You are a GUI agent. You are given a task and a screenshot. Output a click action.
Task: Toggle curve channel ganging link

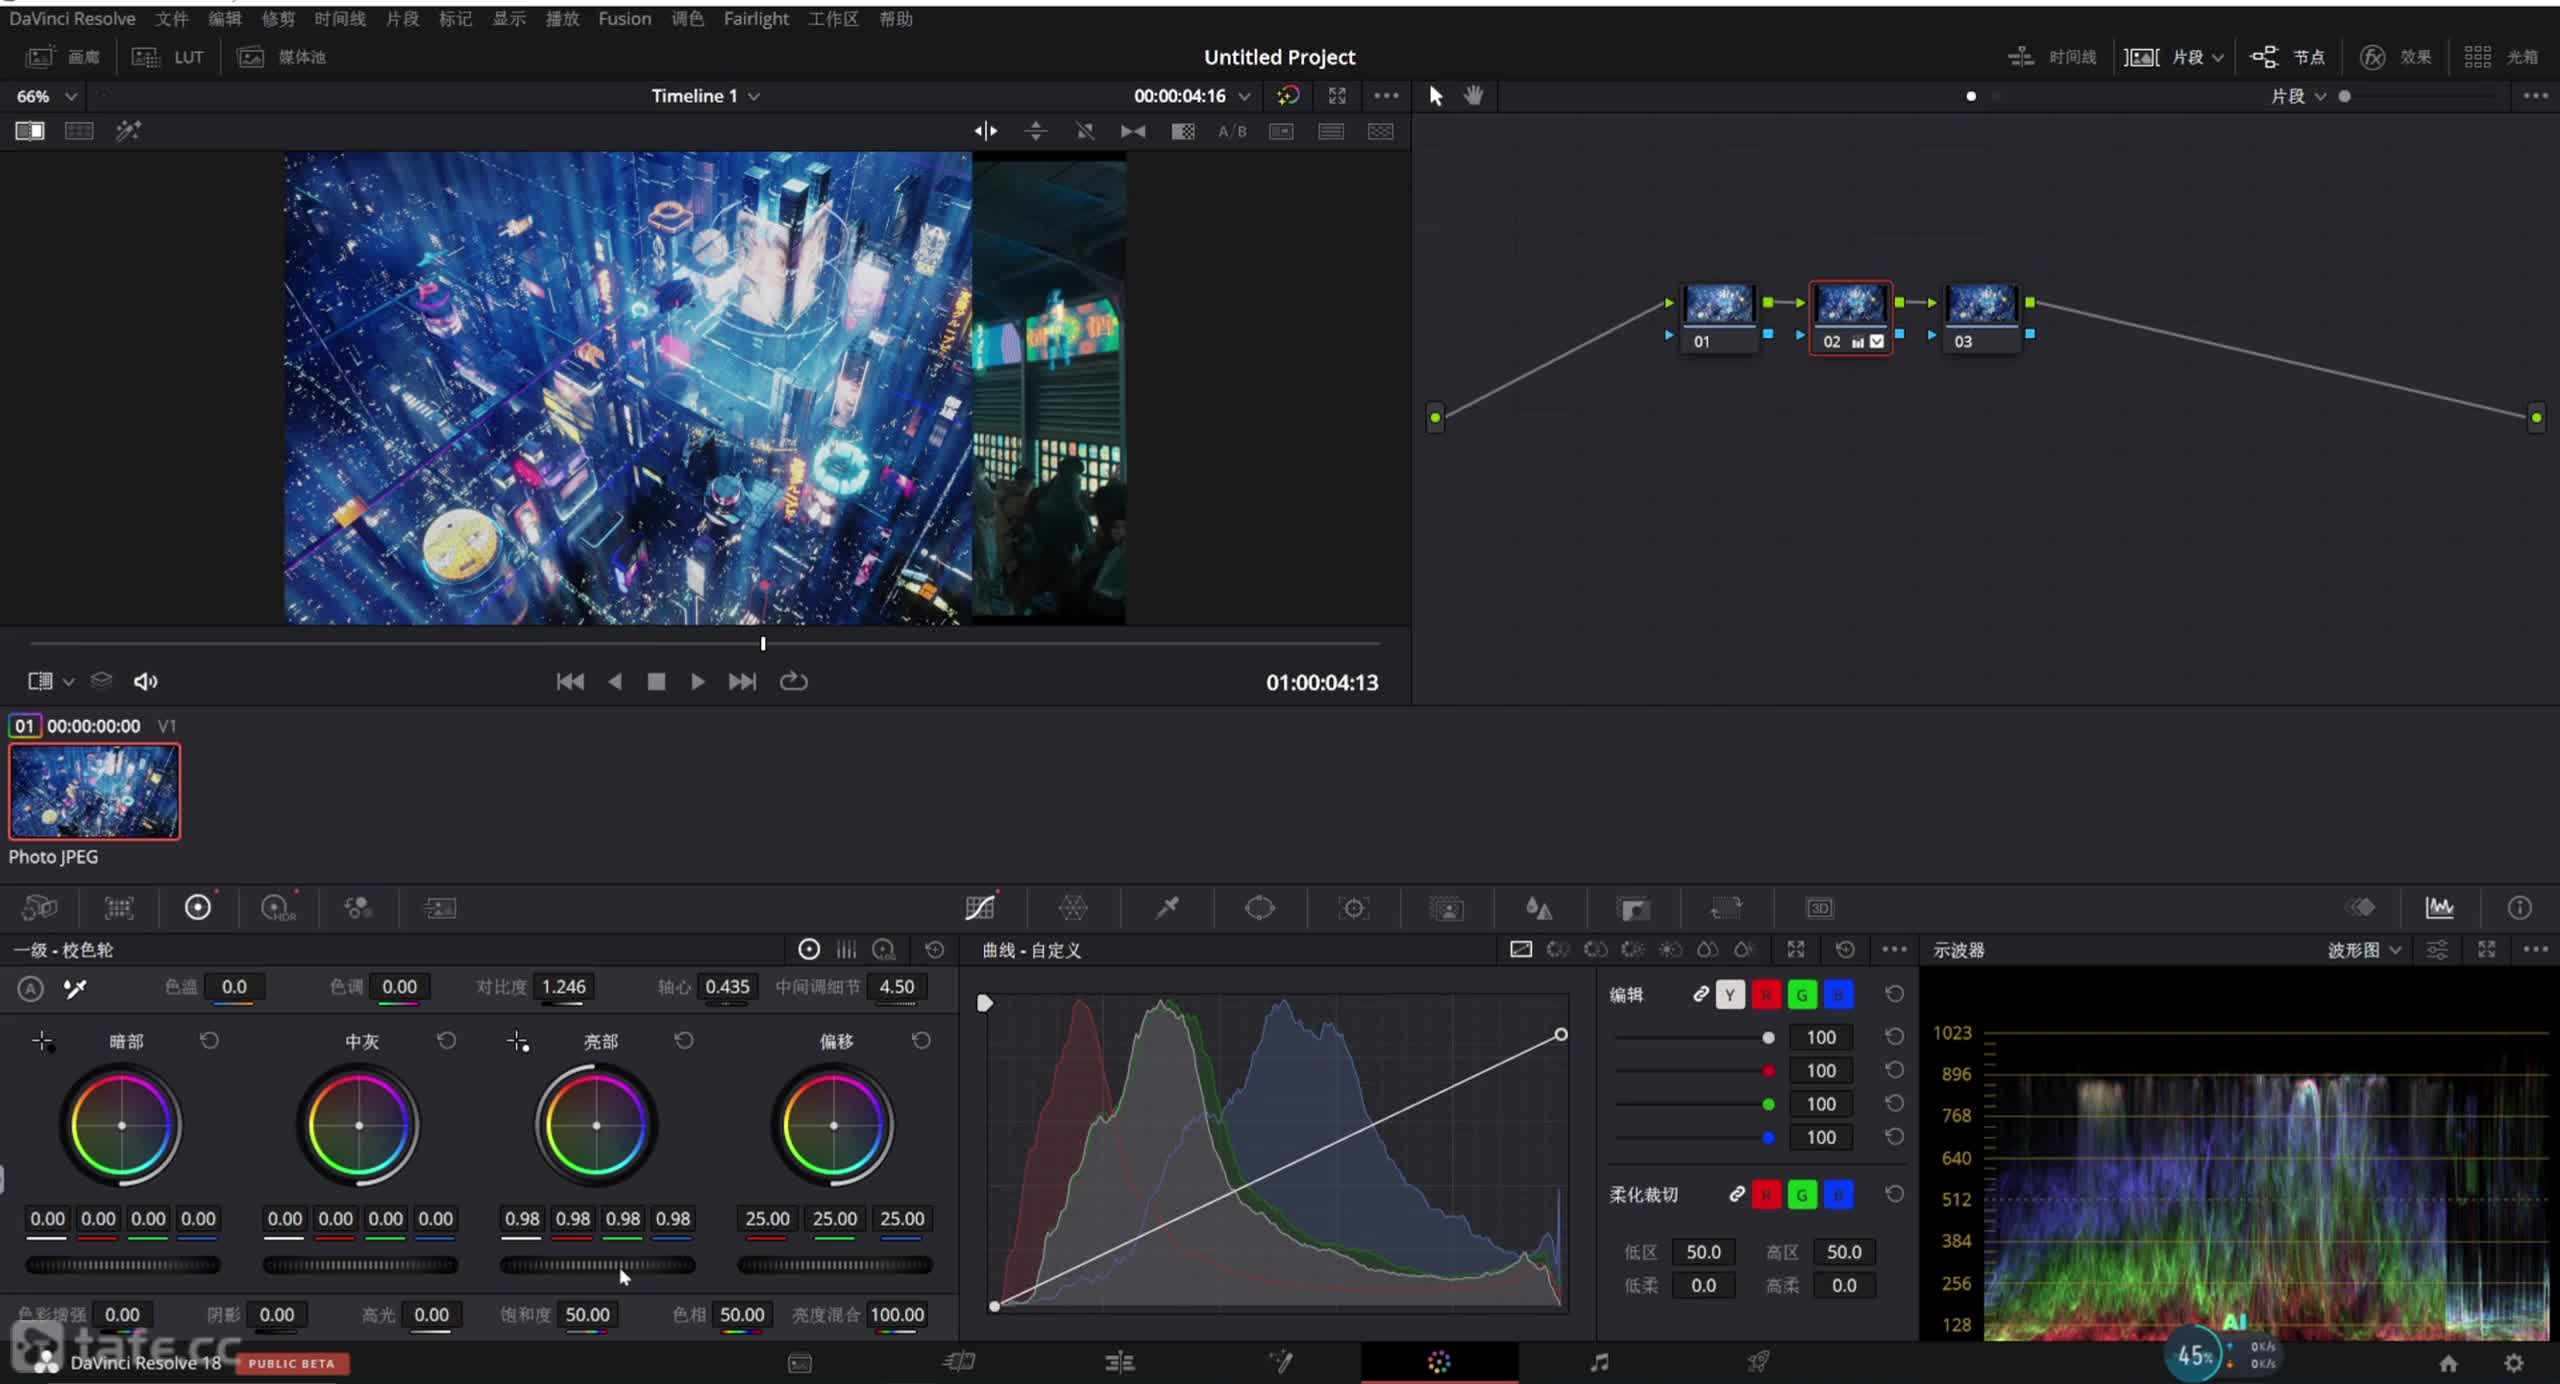pos(1699,994)
